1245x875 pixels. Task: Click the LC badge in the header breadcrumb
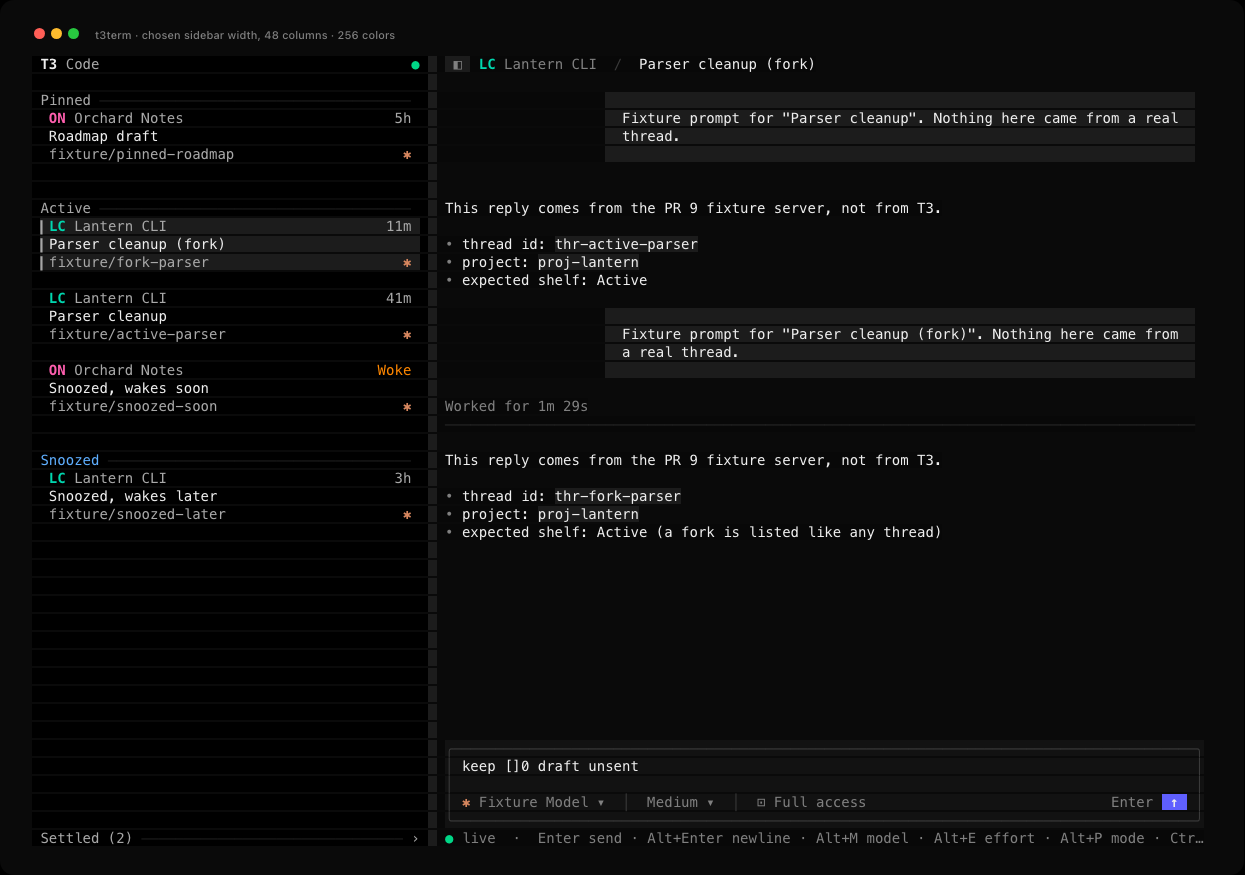coord(487,64)
